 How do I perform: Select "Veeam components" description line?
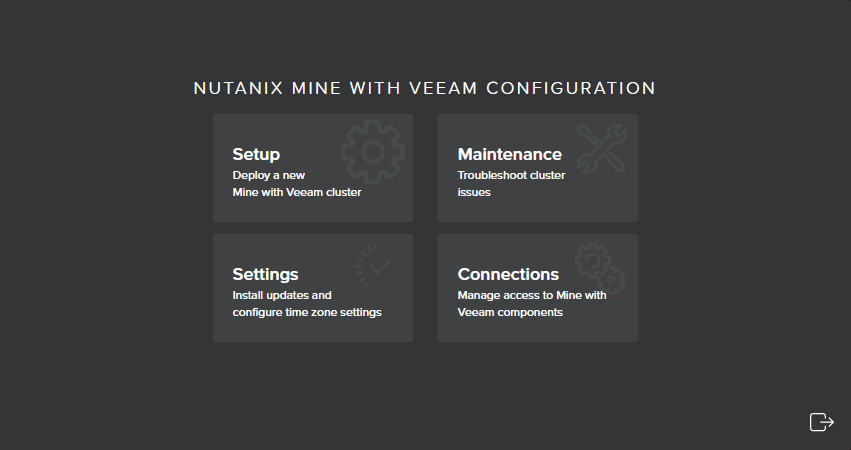pyautogui.click(x=510, y=312)
